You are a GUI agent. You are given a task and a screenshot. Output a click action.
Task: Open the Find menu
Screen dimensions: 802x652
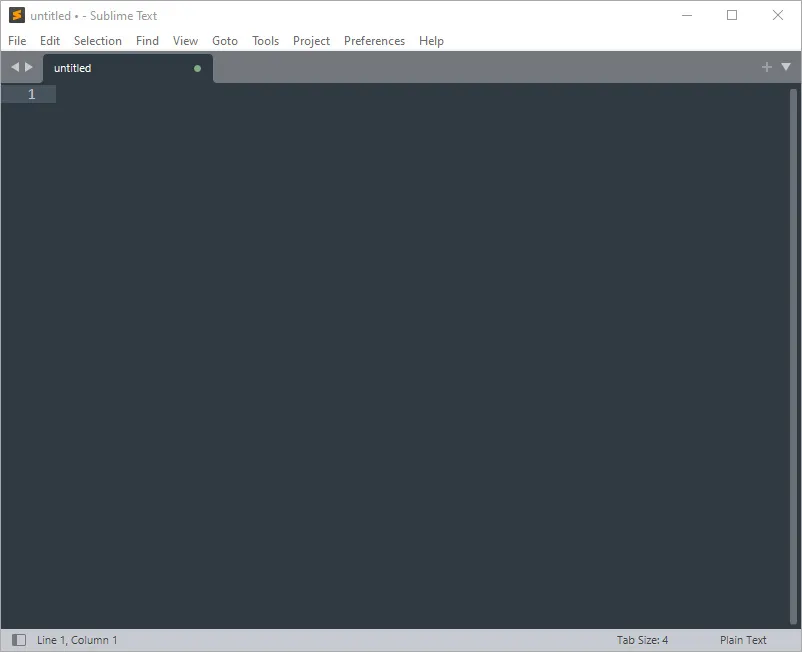pos(147,41)
